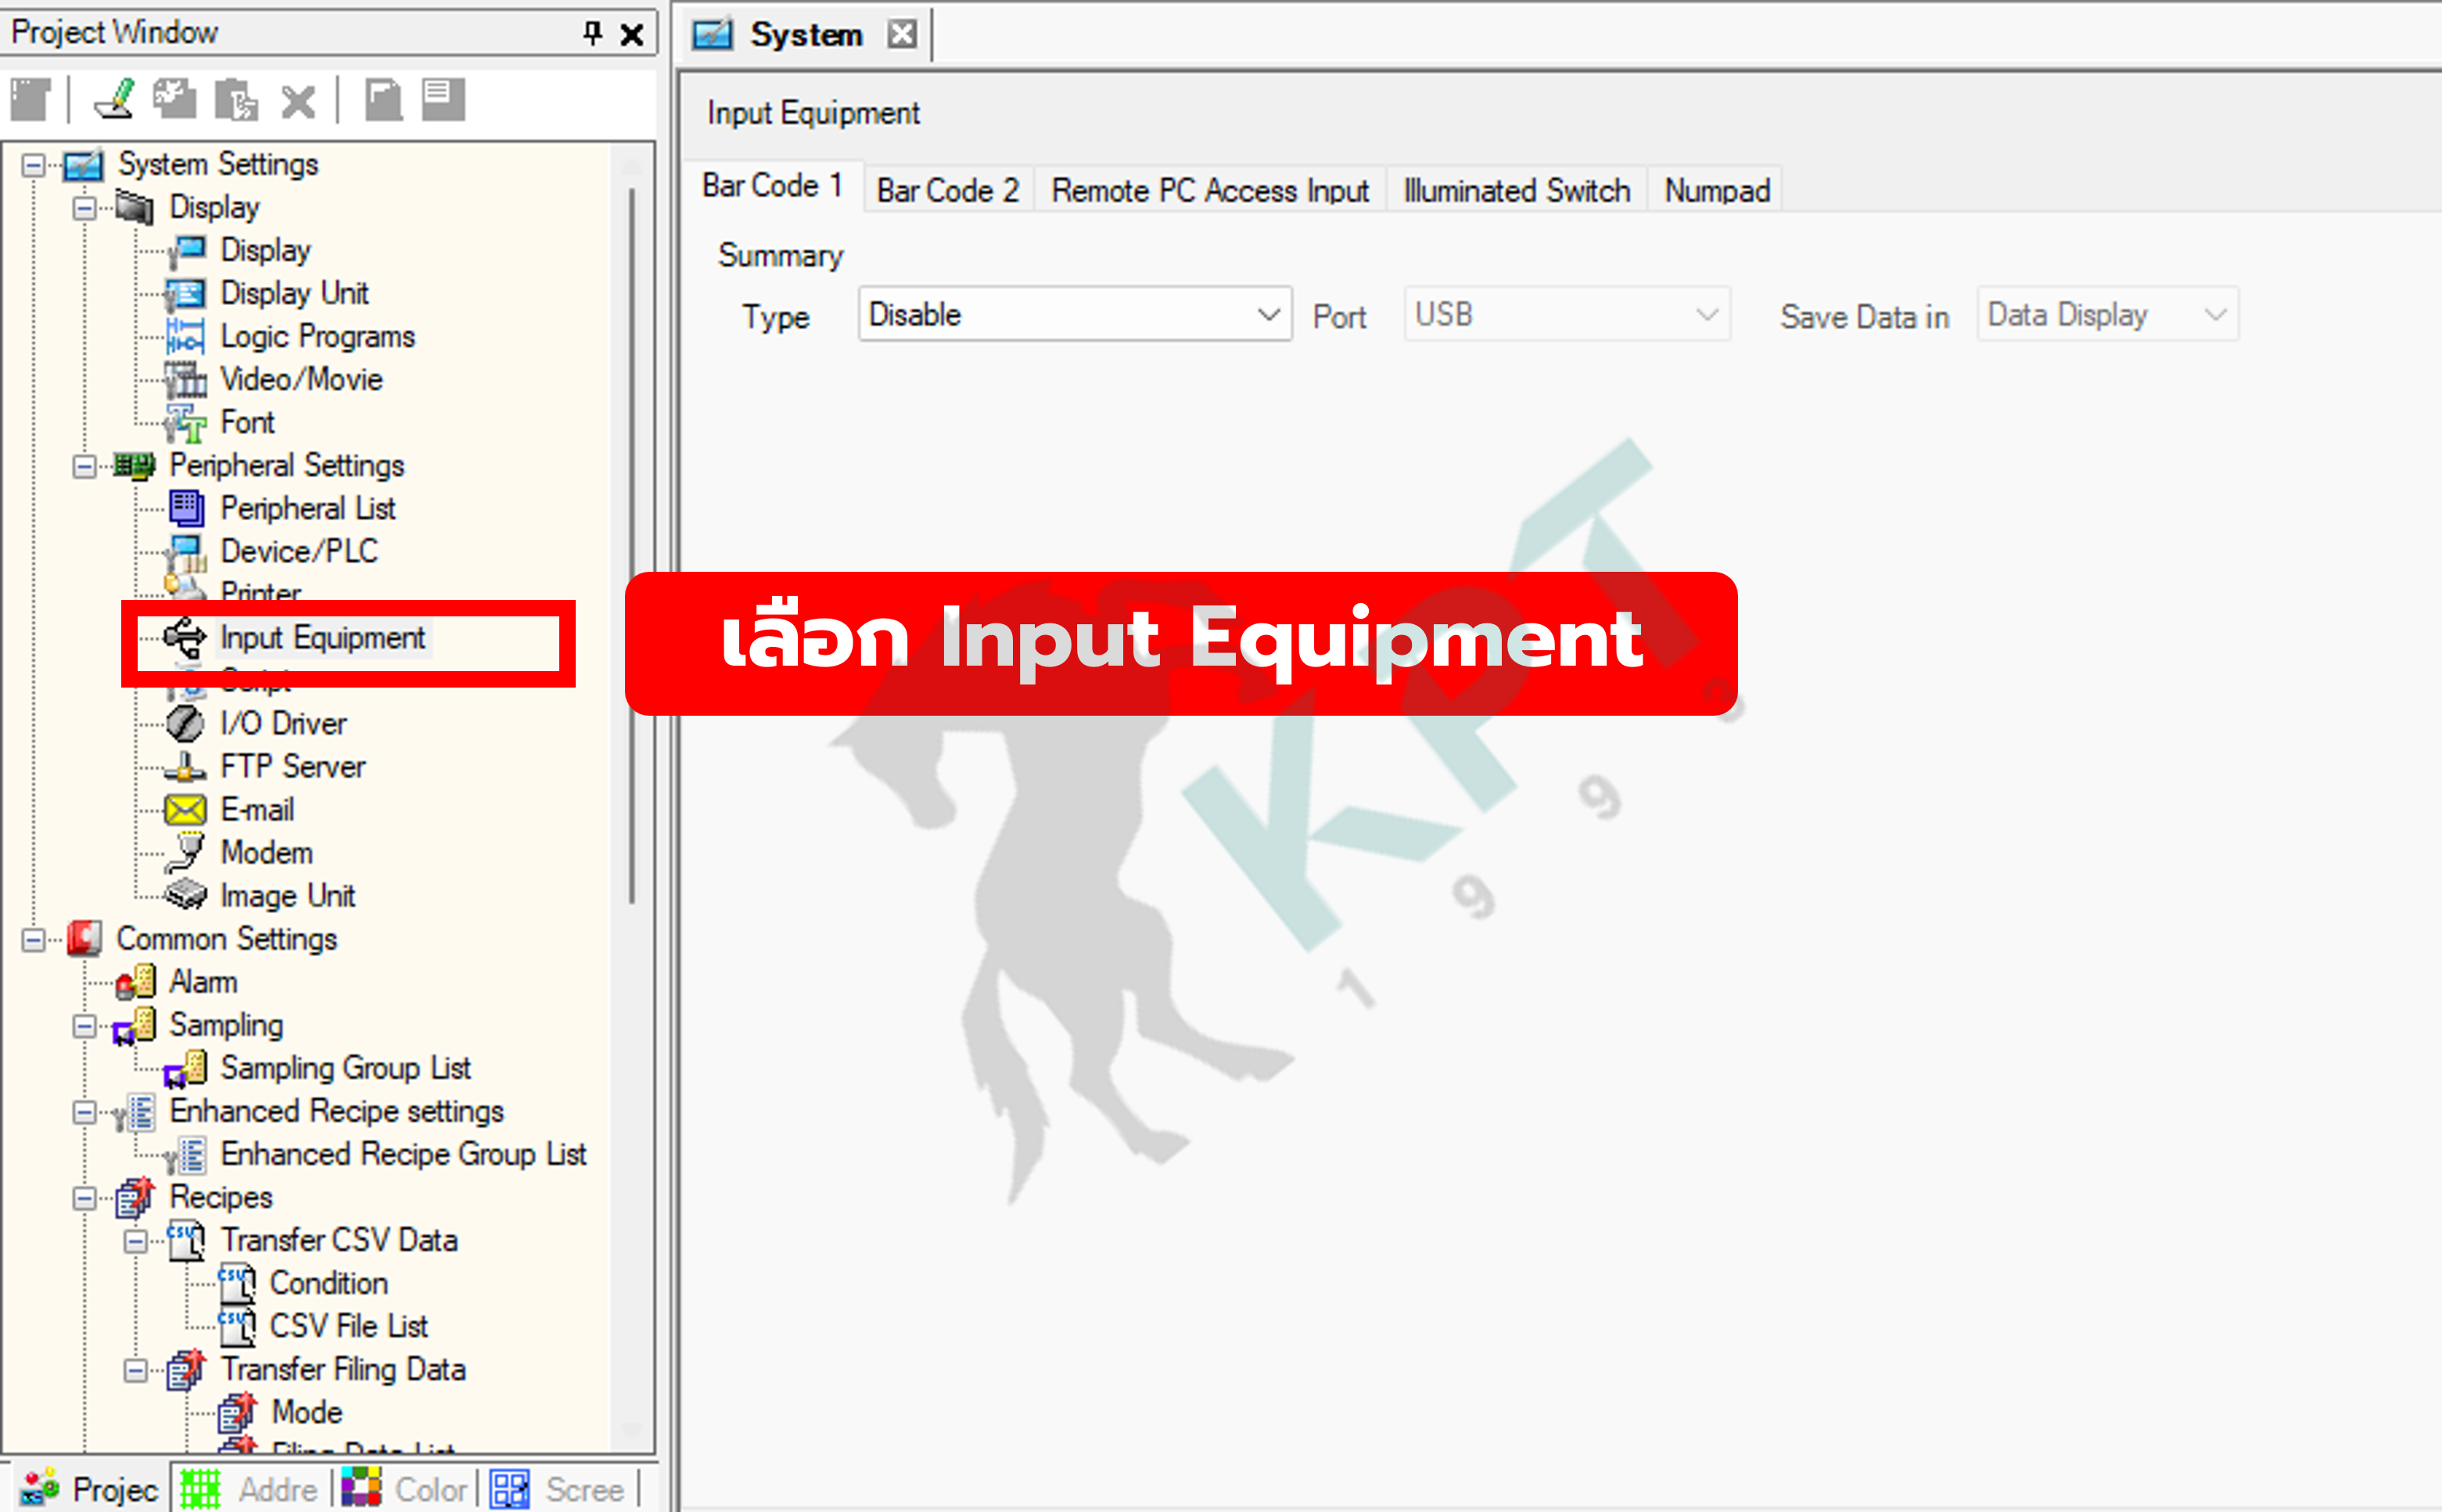Collapse the Peripheral Settings node

click(85, 466)
